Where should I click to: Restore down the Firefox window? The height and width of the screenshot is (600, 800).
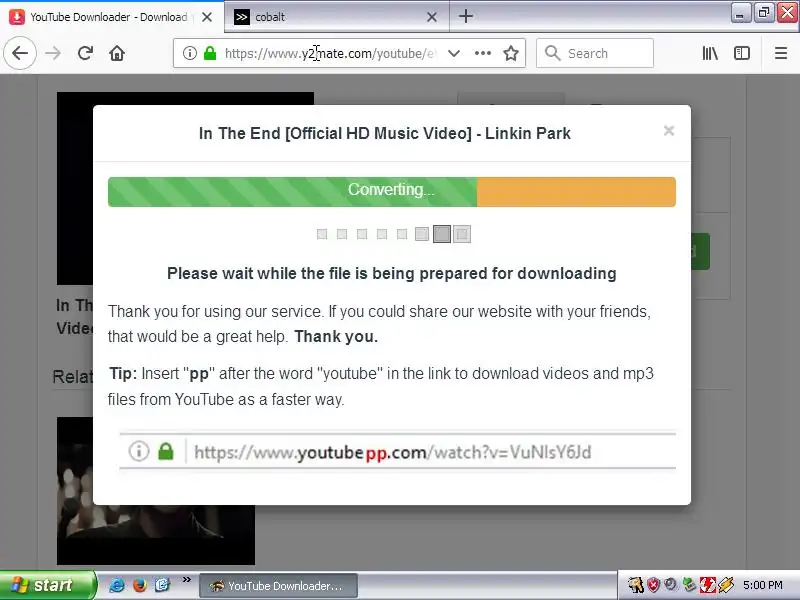pyautogui.click(x=763, y=13)
